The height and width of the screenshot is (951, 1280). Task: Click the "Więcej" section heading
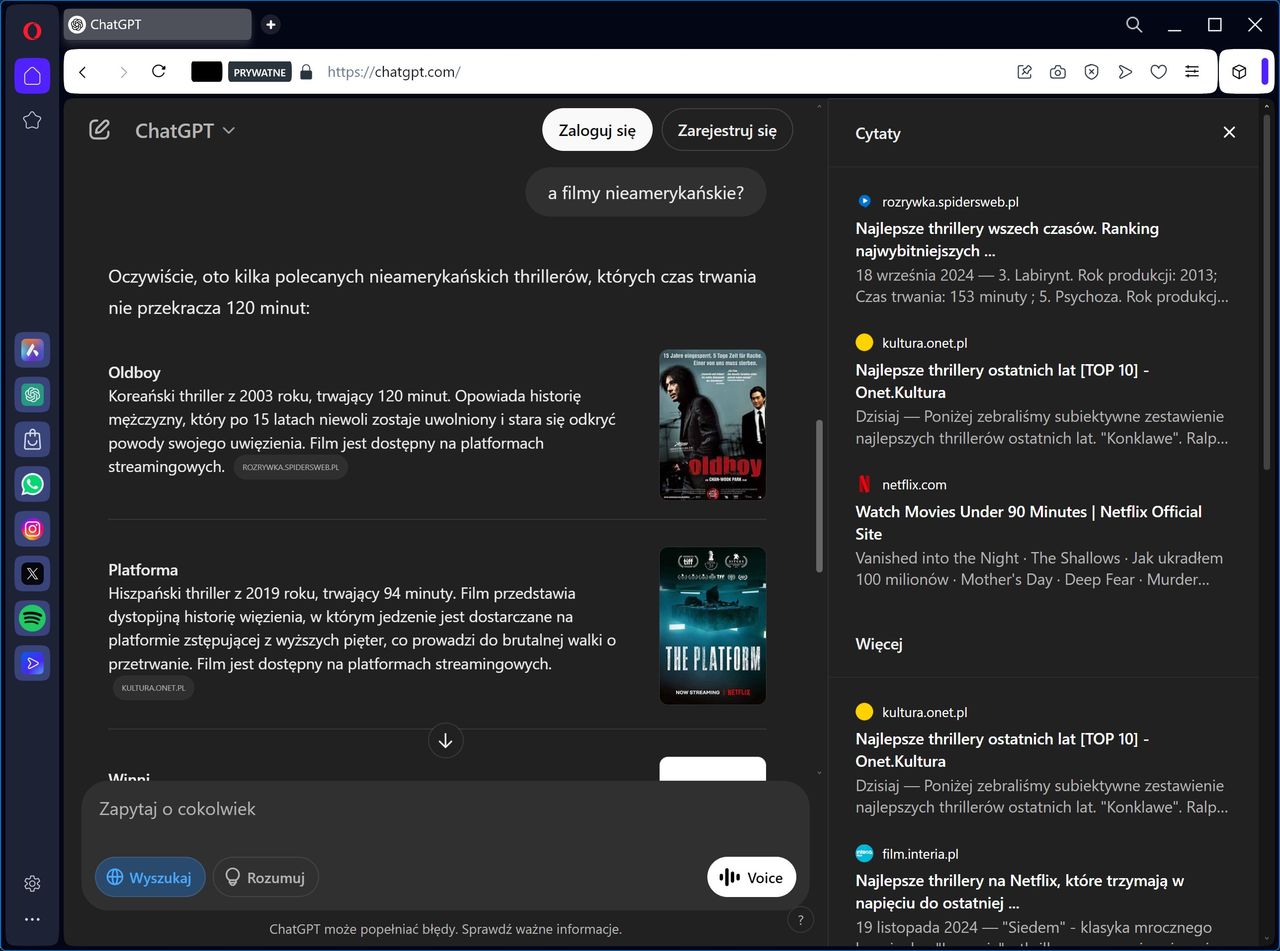(x=879, y=644)
